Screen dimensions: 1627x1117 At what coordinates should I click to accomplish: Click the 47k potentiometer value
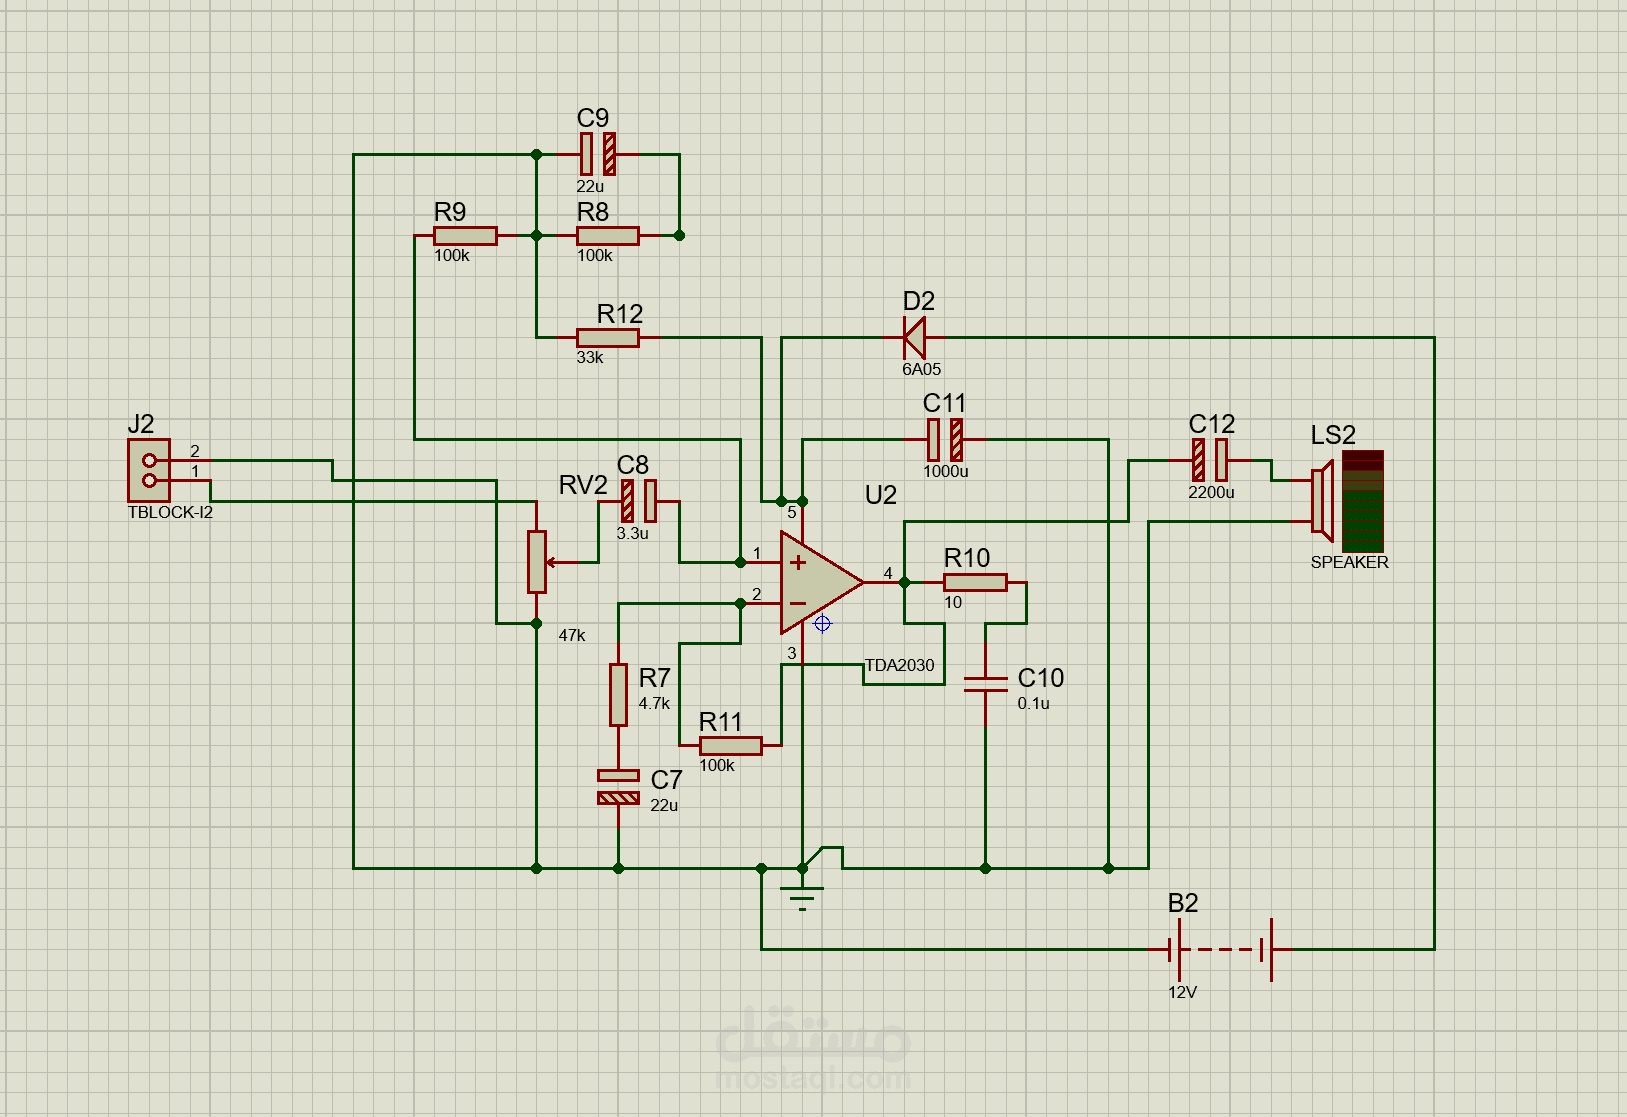point(572,635)
